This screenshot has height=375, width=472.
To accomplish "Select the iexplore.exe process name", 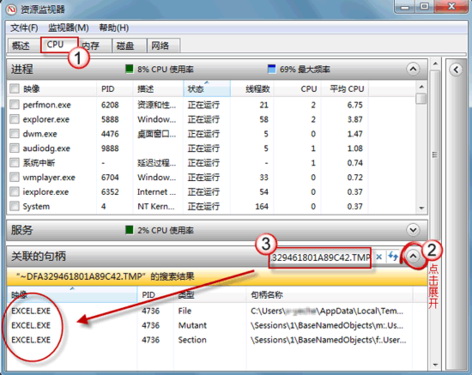I will point(45,192).
